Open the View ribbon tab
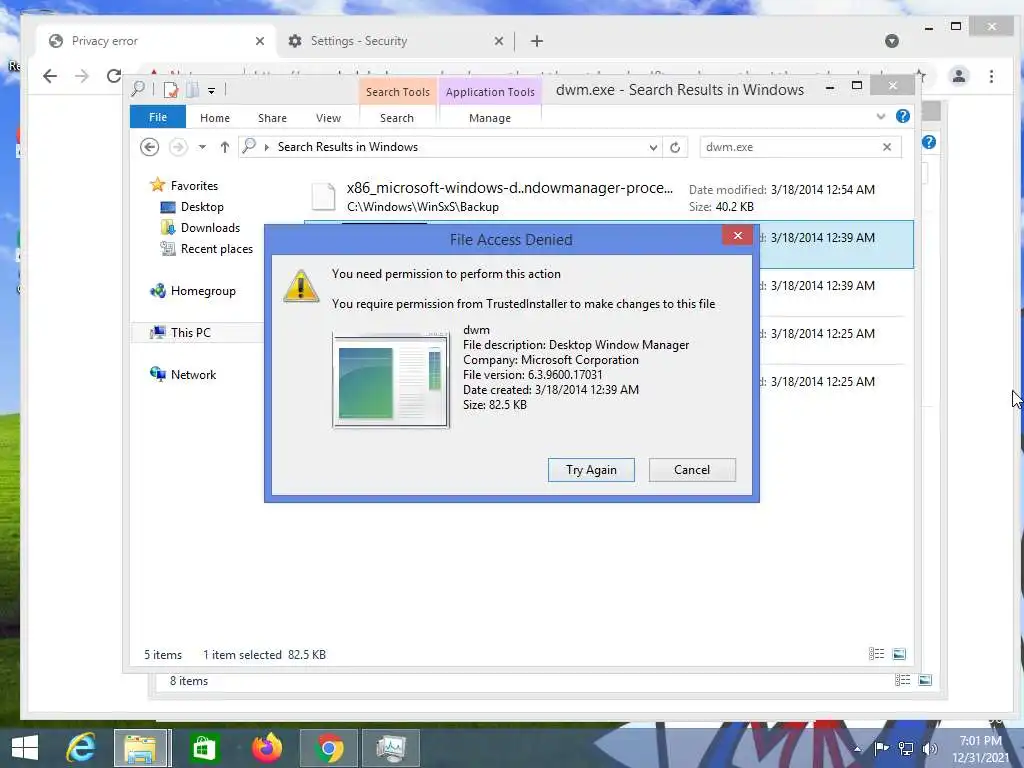1024x768 pixels. pos(328,118)
